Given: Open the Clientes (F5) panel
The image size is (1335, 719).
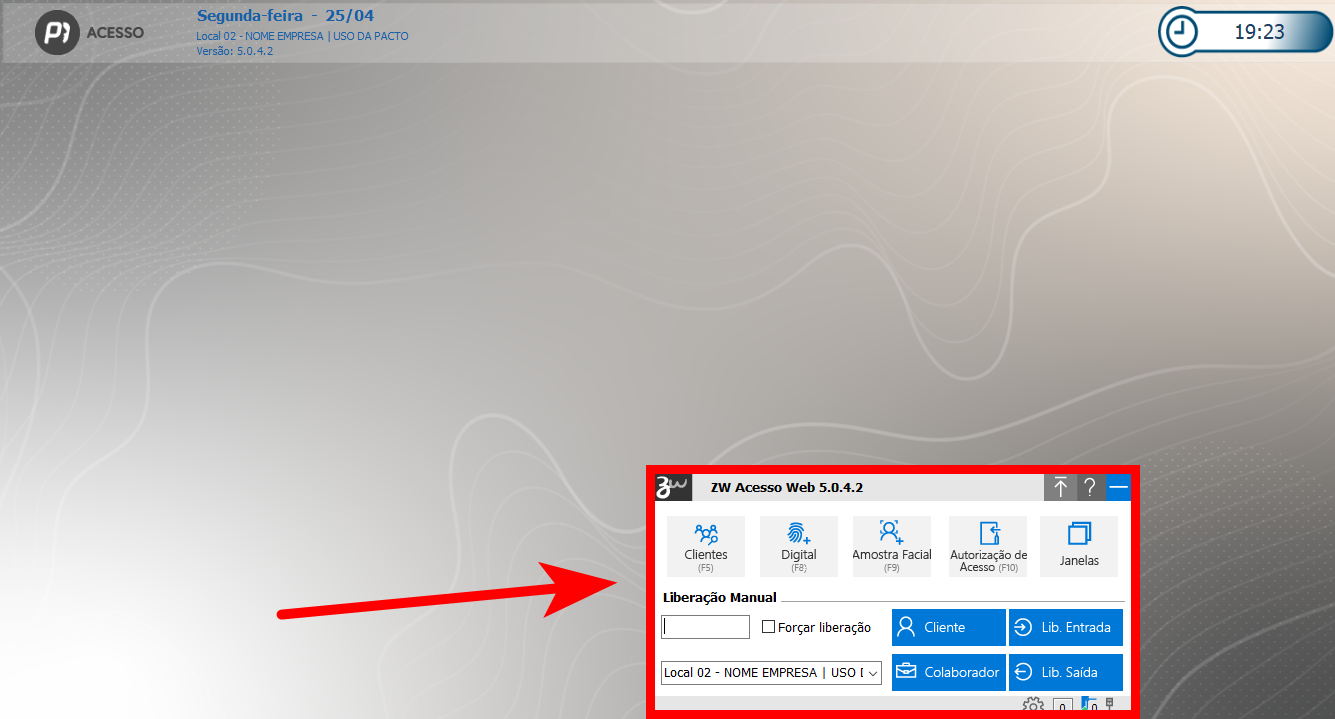Looking at the screenshot, I should (x=706, y=546).
